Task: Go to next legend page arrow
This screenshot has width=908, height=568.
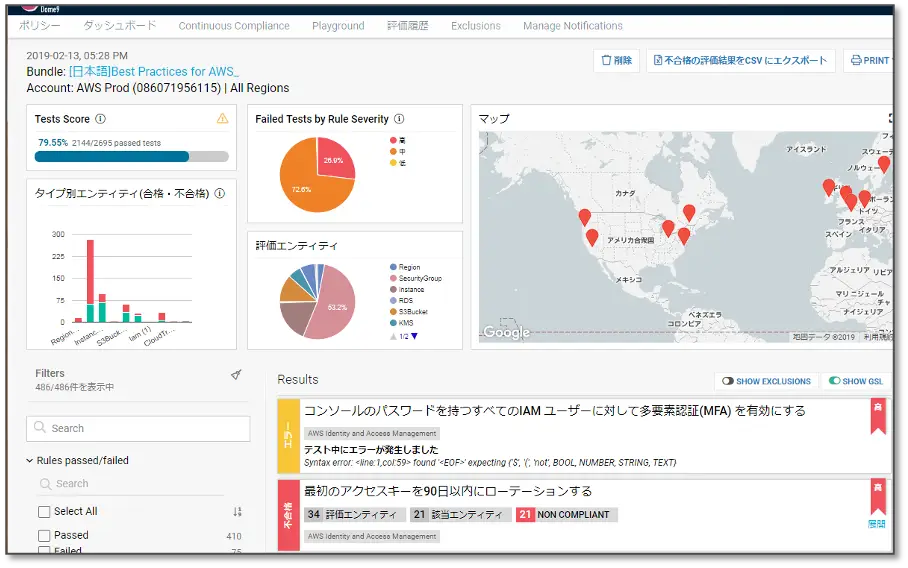Action: tap(414, 336)
